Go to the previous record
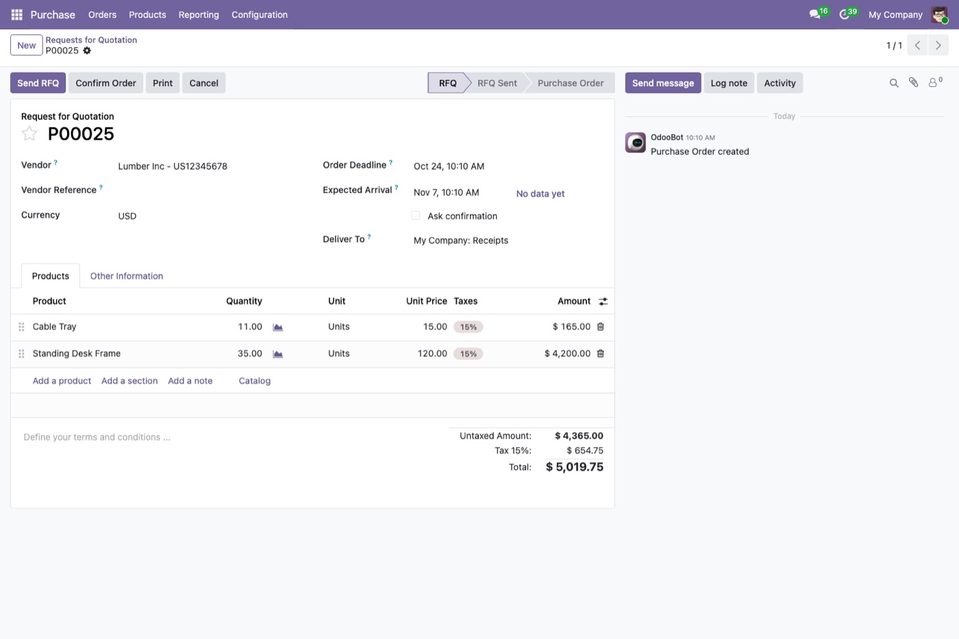 917,45
